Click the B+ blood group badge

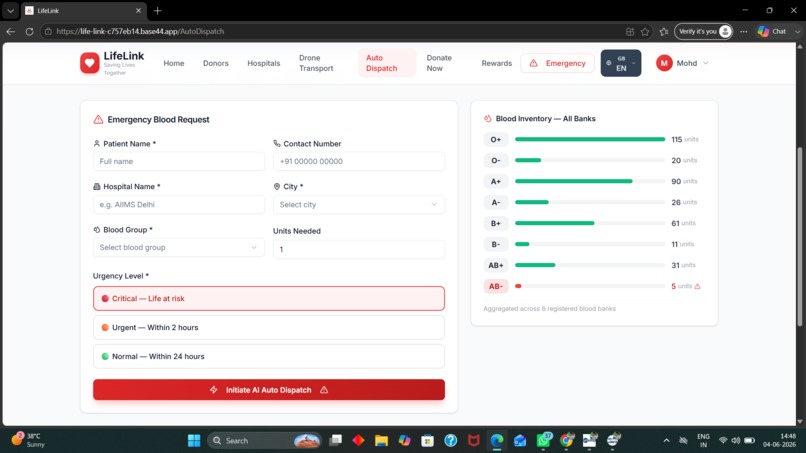[496, 223]
